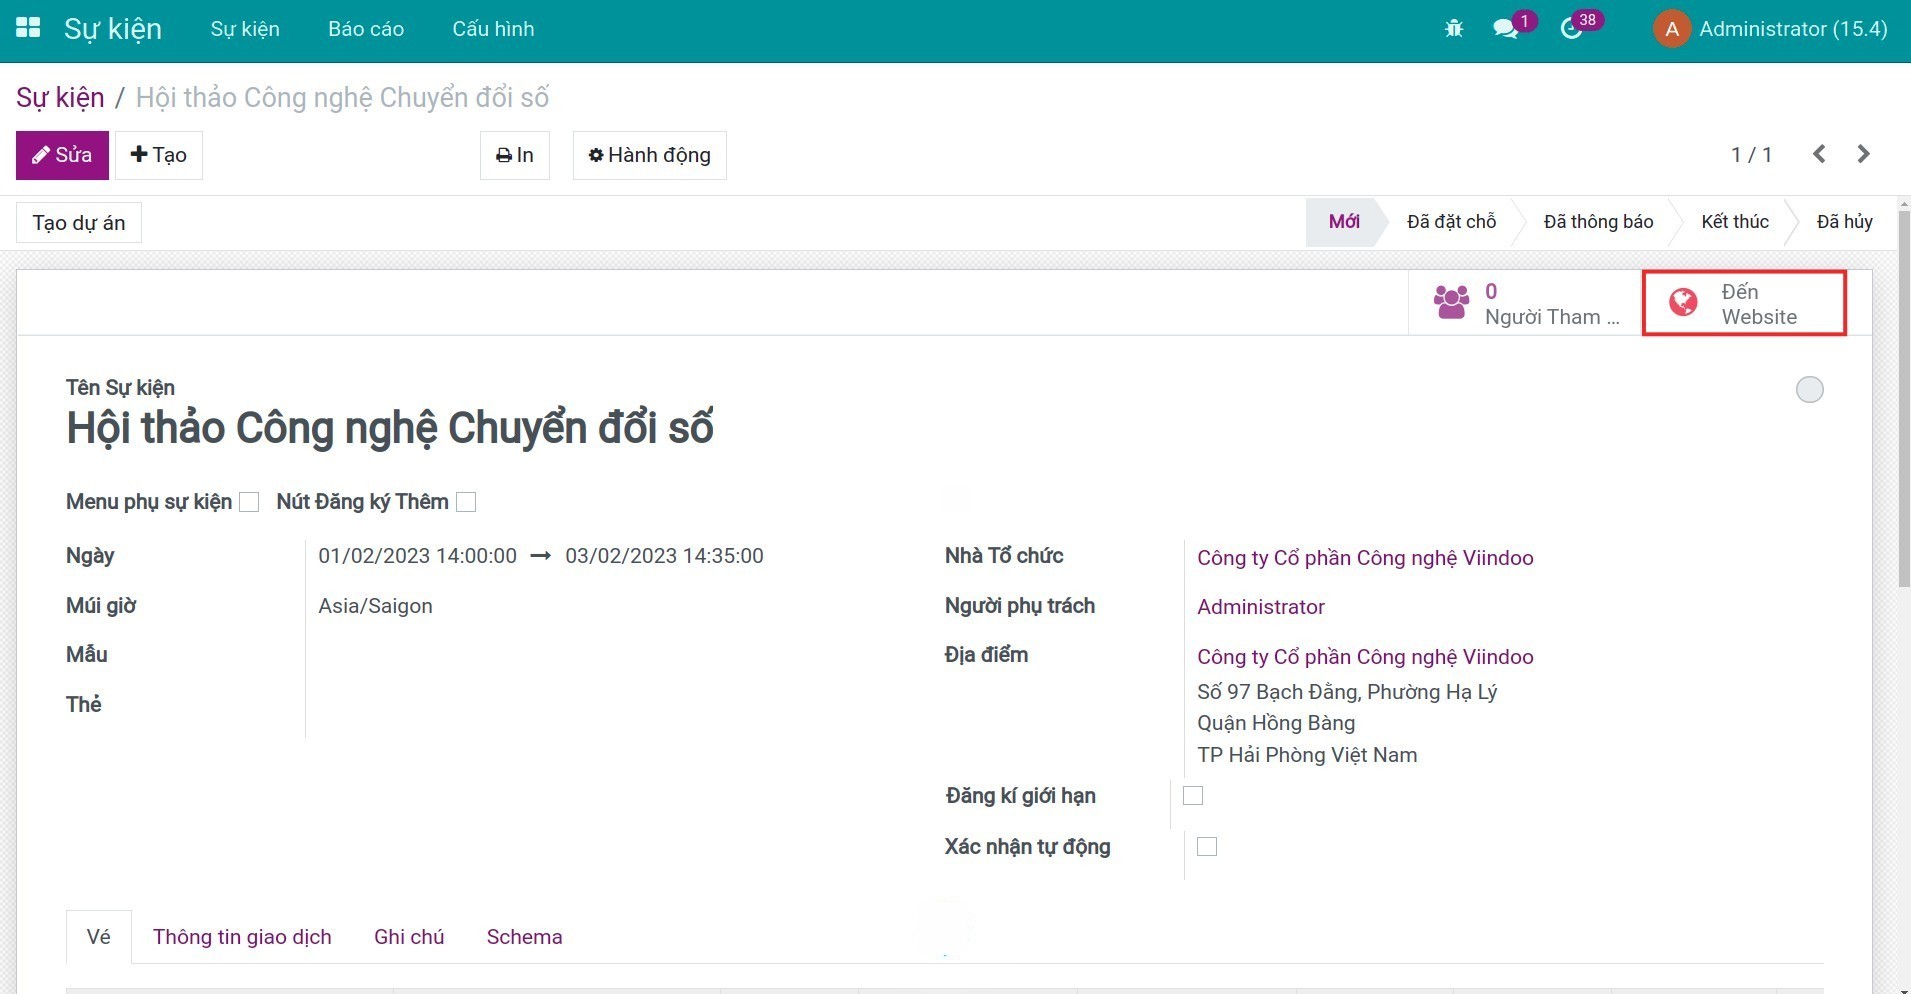Open the messaging conversations icon
Viewport: 1911px width, 994px height.
click(1504, 28)
